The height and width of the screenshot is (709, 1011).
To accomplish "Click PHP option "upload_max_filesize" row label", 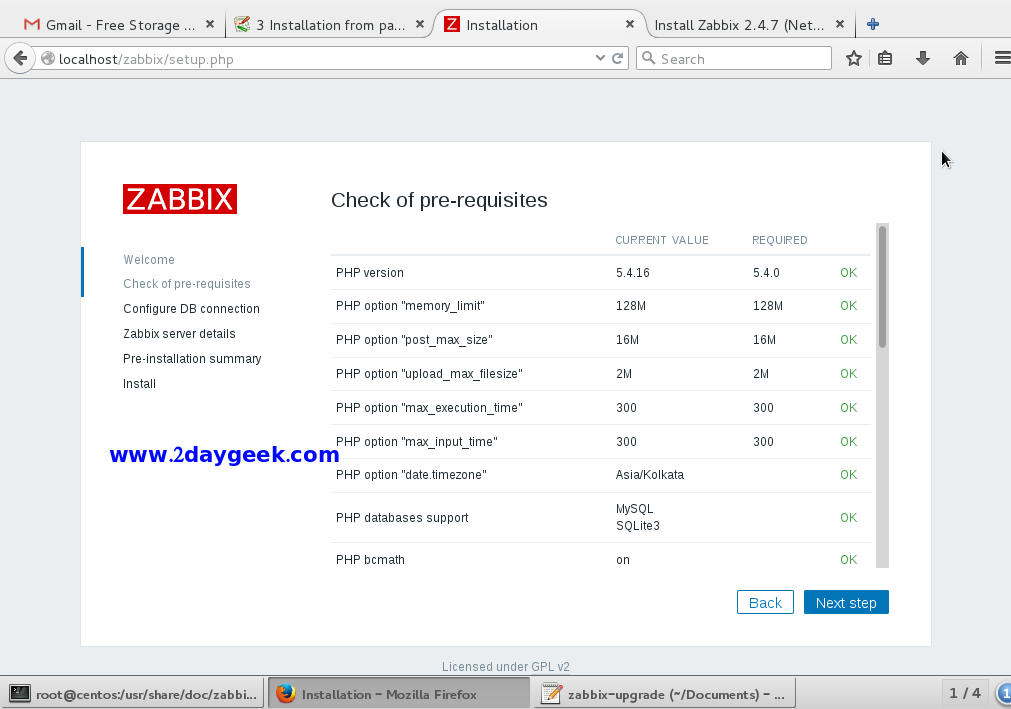I will click(x=429, y=374).
